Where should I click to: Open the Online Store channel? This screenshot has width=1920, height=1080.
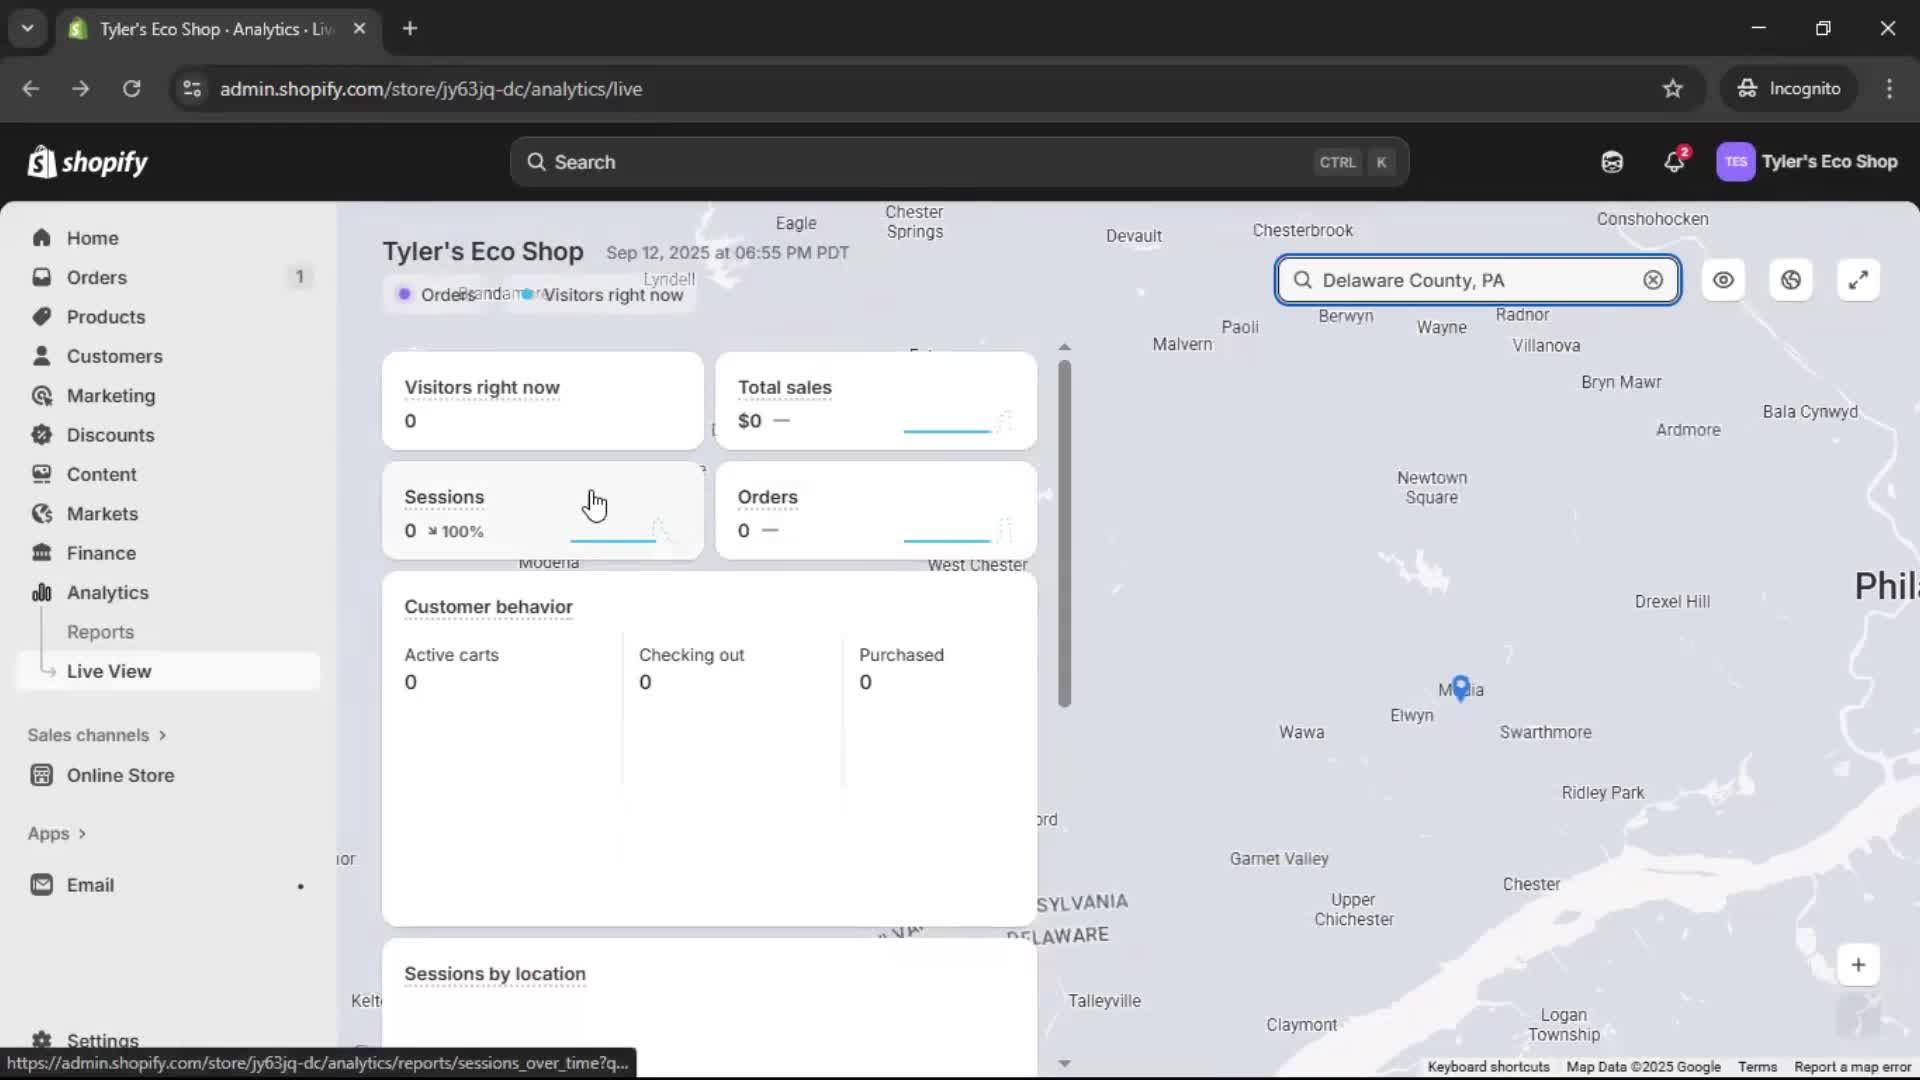tap(119, 774)
